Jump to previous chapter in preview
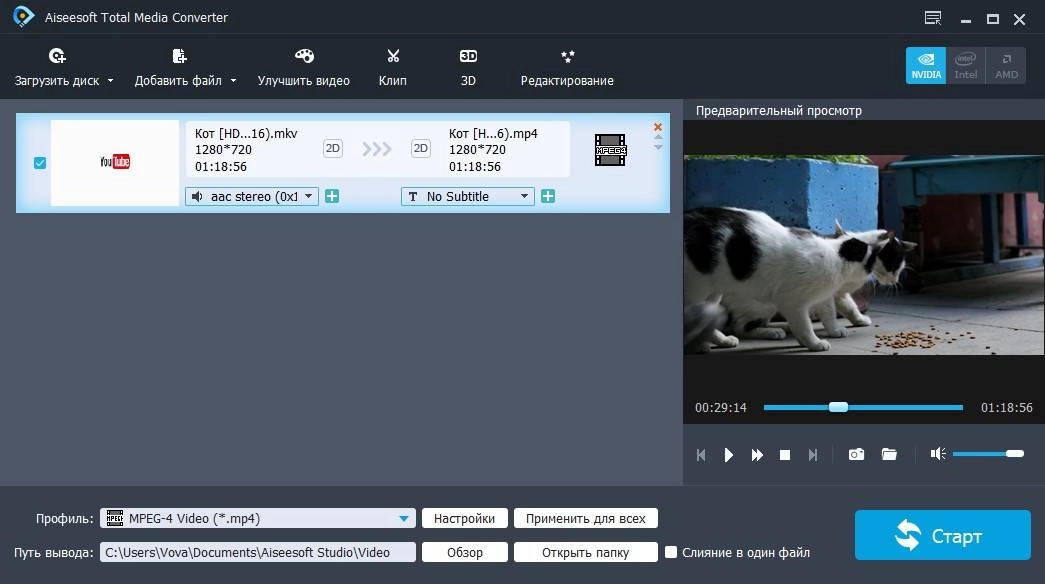The image size is (1045, 584). point(701,455)
